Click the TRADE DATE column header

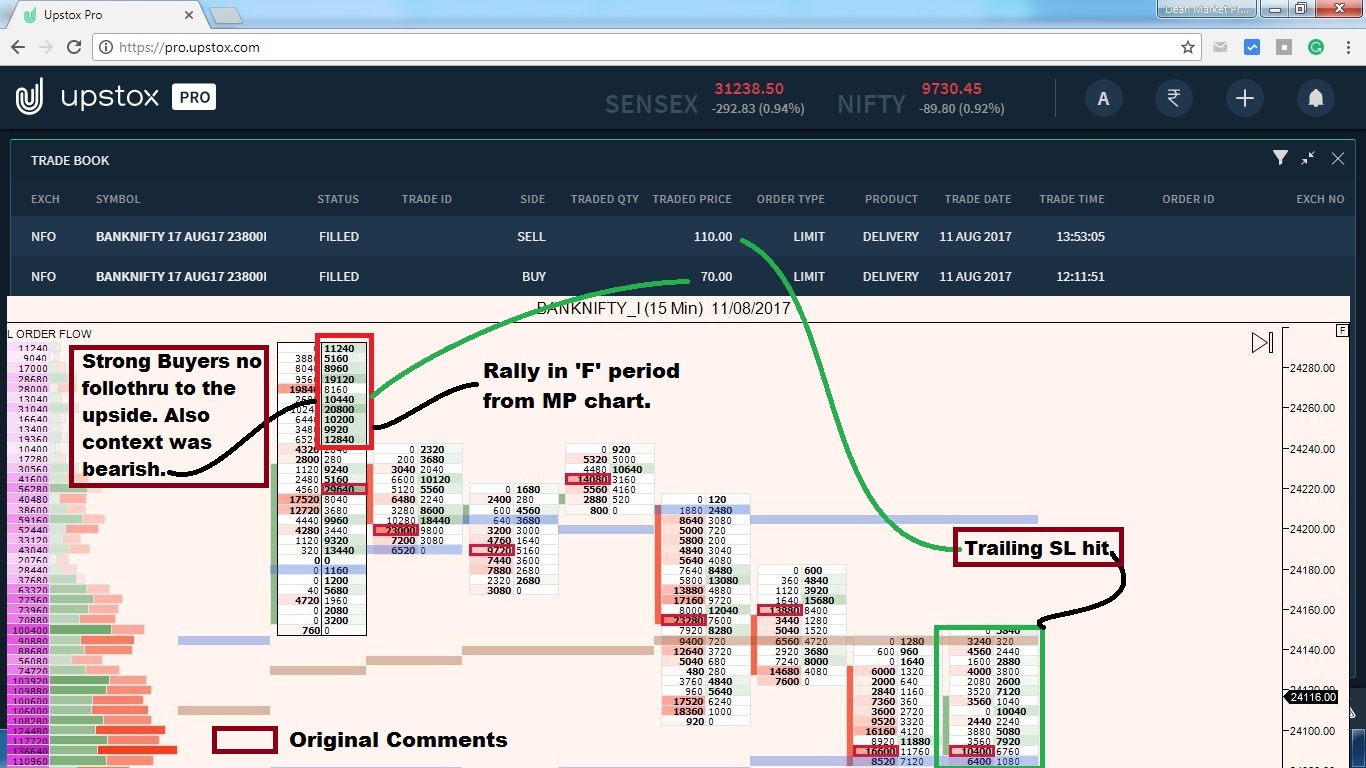(978, 199)
